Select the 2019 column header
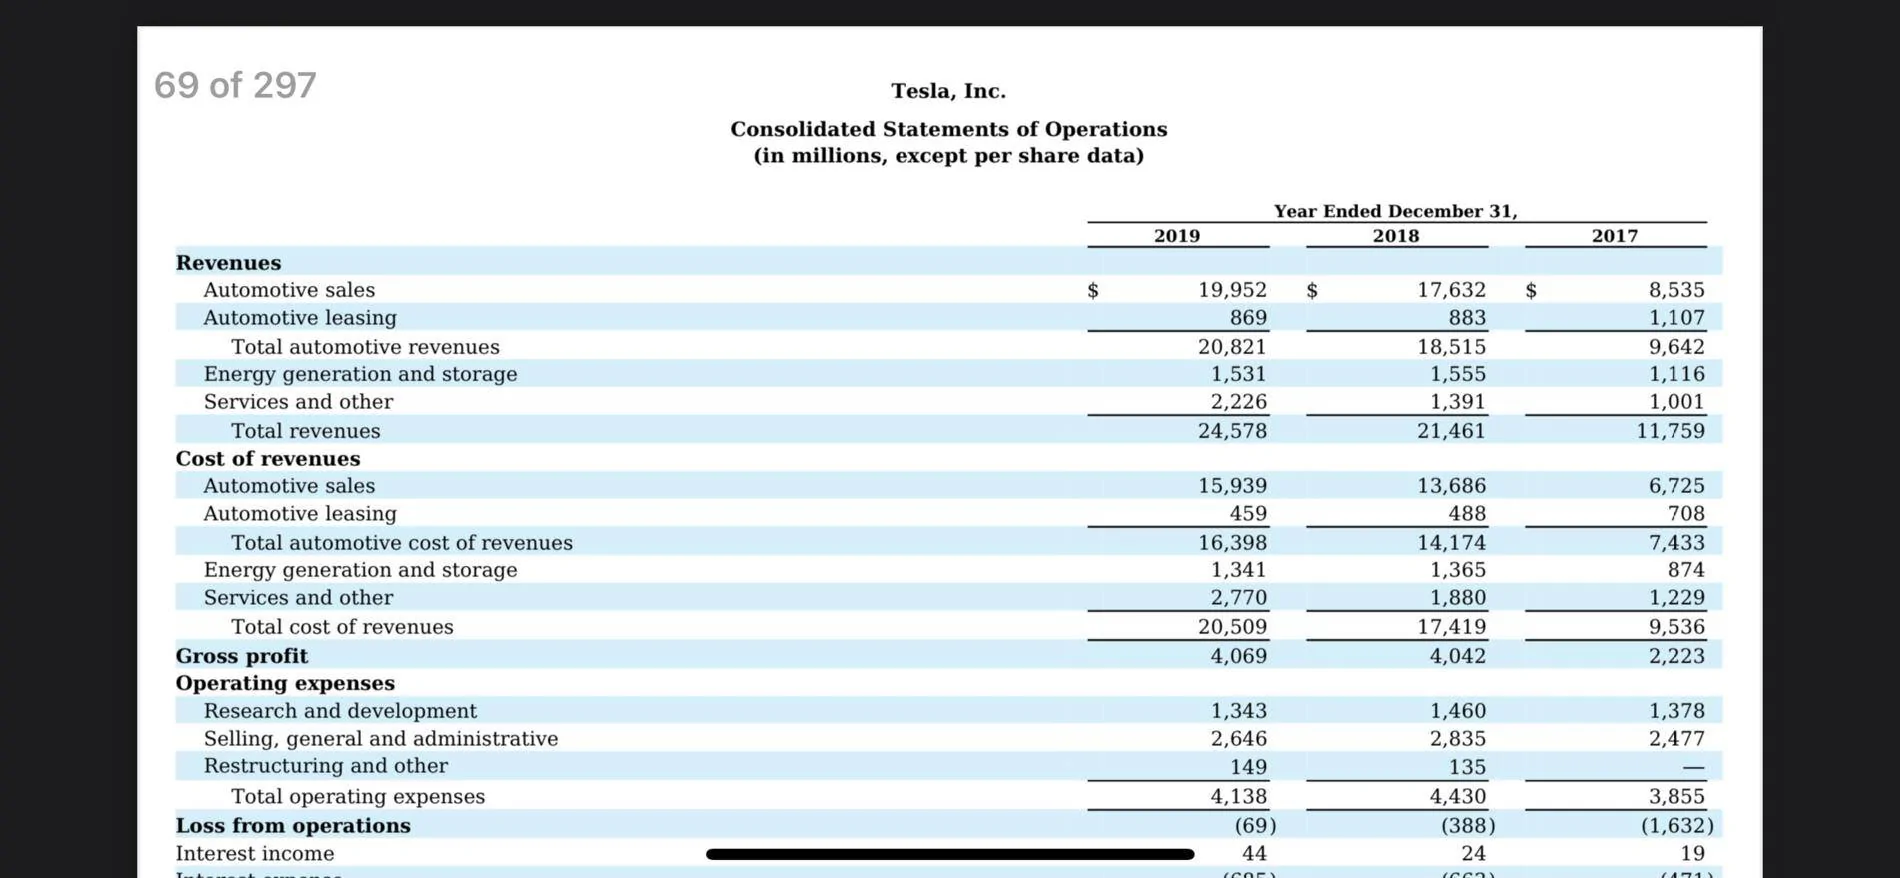The height and width of the screenshot is (878, 1900). (x=1177, y=236)
